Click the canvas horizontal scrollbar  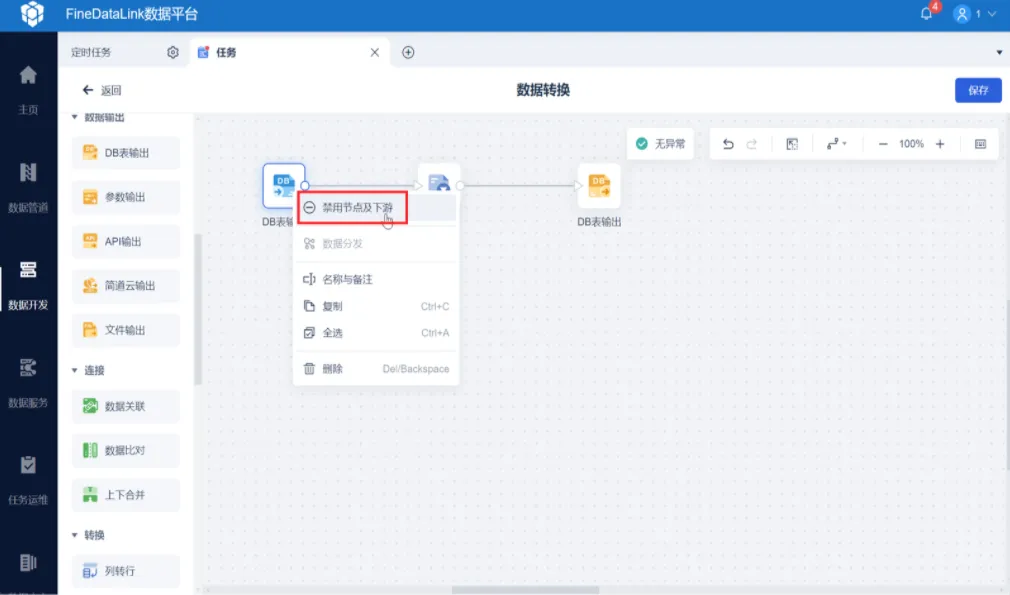[525, 590]
